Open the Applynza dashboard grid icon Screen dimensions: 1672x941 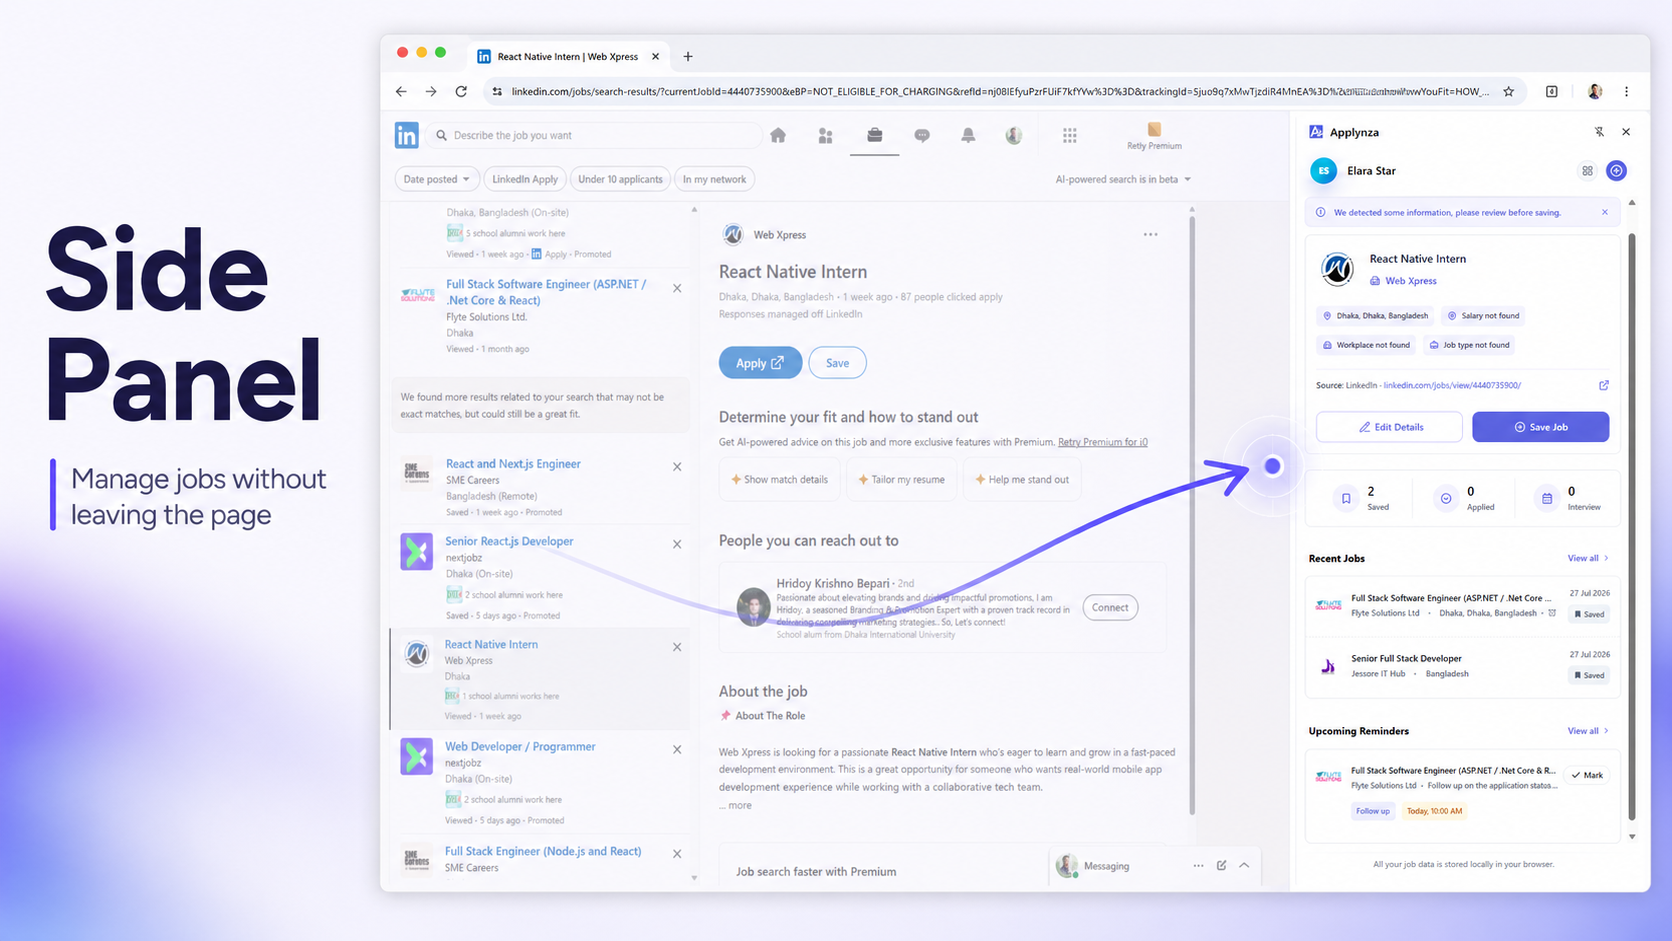(x=1587, y=171)
